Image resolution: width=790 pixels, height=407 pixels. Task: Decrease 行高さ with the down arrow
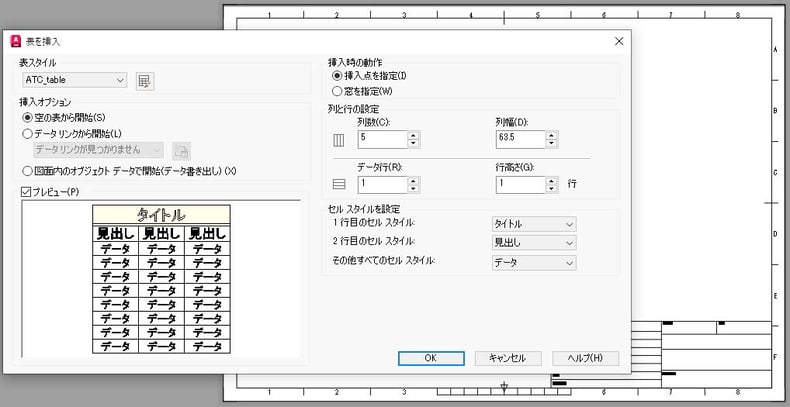pyautogui.click(x=553, y=189)
